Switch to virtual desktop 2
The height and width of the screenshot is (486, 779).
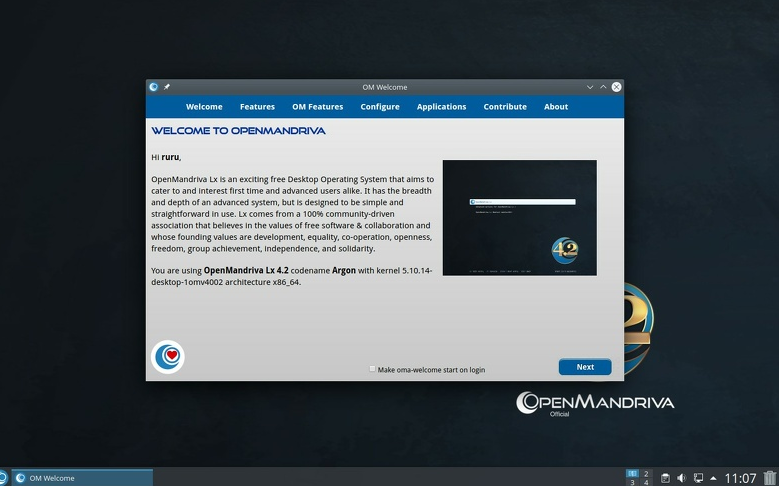pyautogui.click(x=646, y=473)
